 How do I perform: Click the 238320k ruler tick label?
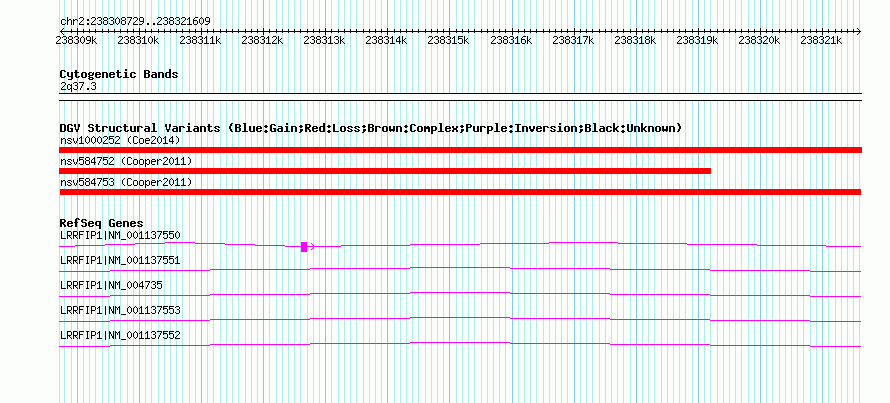759,41
